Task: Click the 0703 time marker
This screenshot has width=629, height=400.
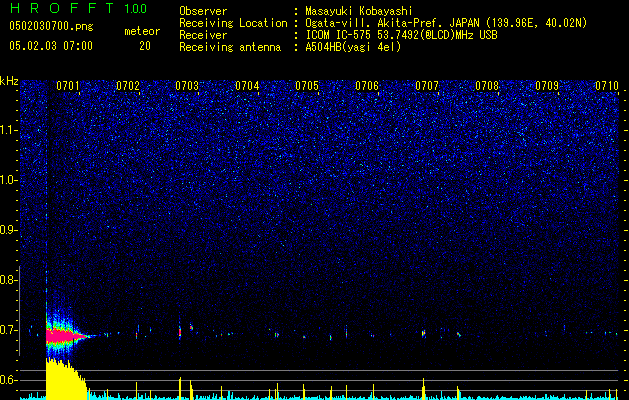Action: (x=187, y=85)
